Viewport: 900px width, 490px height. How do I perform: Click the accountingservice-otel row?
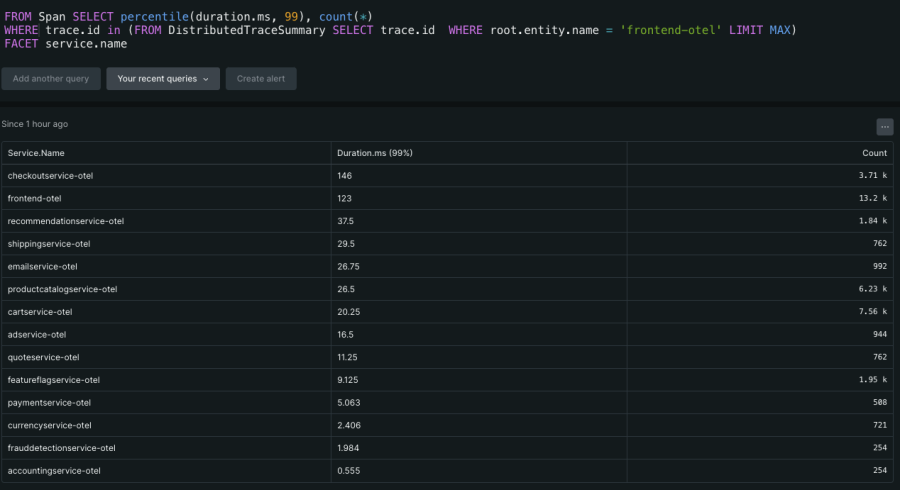click(54, 470)
